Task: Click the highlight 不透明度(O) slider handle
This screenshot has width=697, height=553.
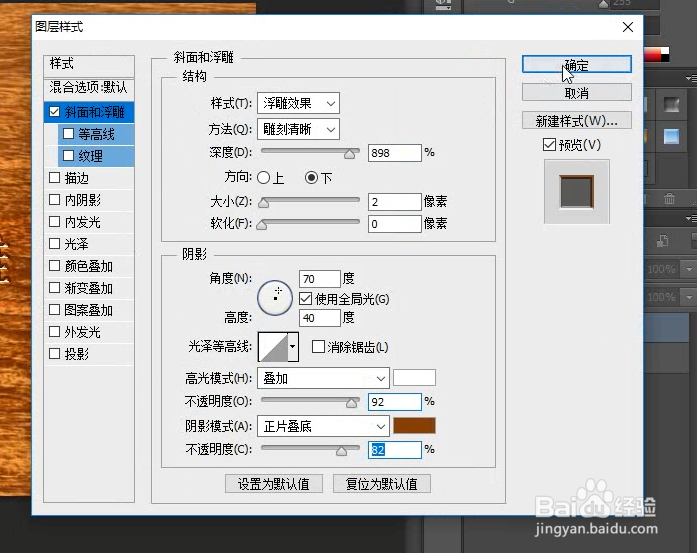Action: 352,403
